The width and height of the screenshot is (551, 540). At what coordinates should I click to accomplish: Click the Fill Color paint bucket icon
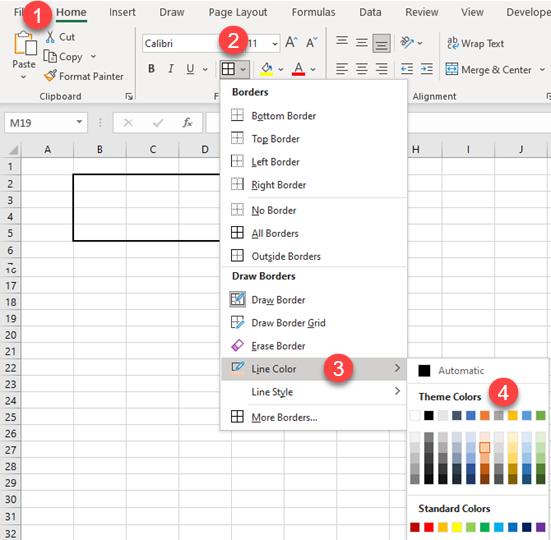click(x=267, y=69)
